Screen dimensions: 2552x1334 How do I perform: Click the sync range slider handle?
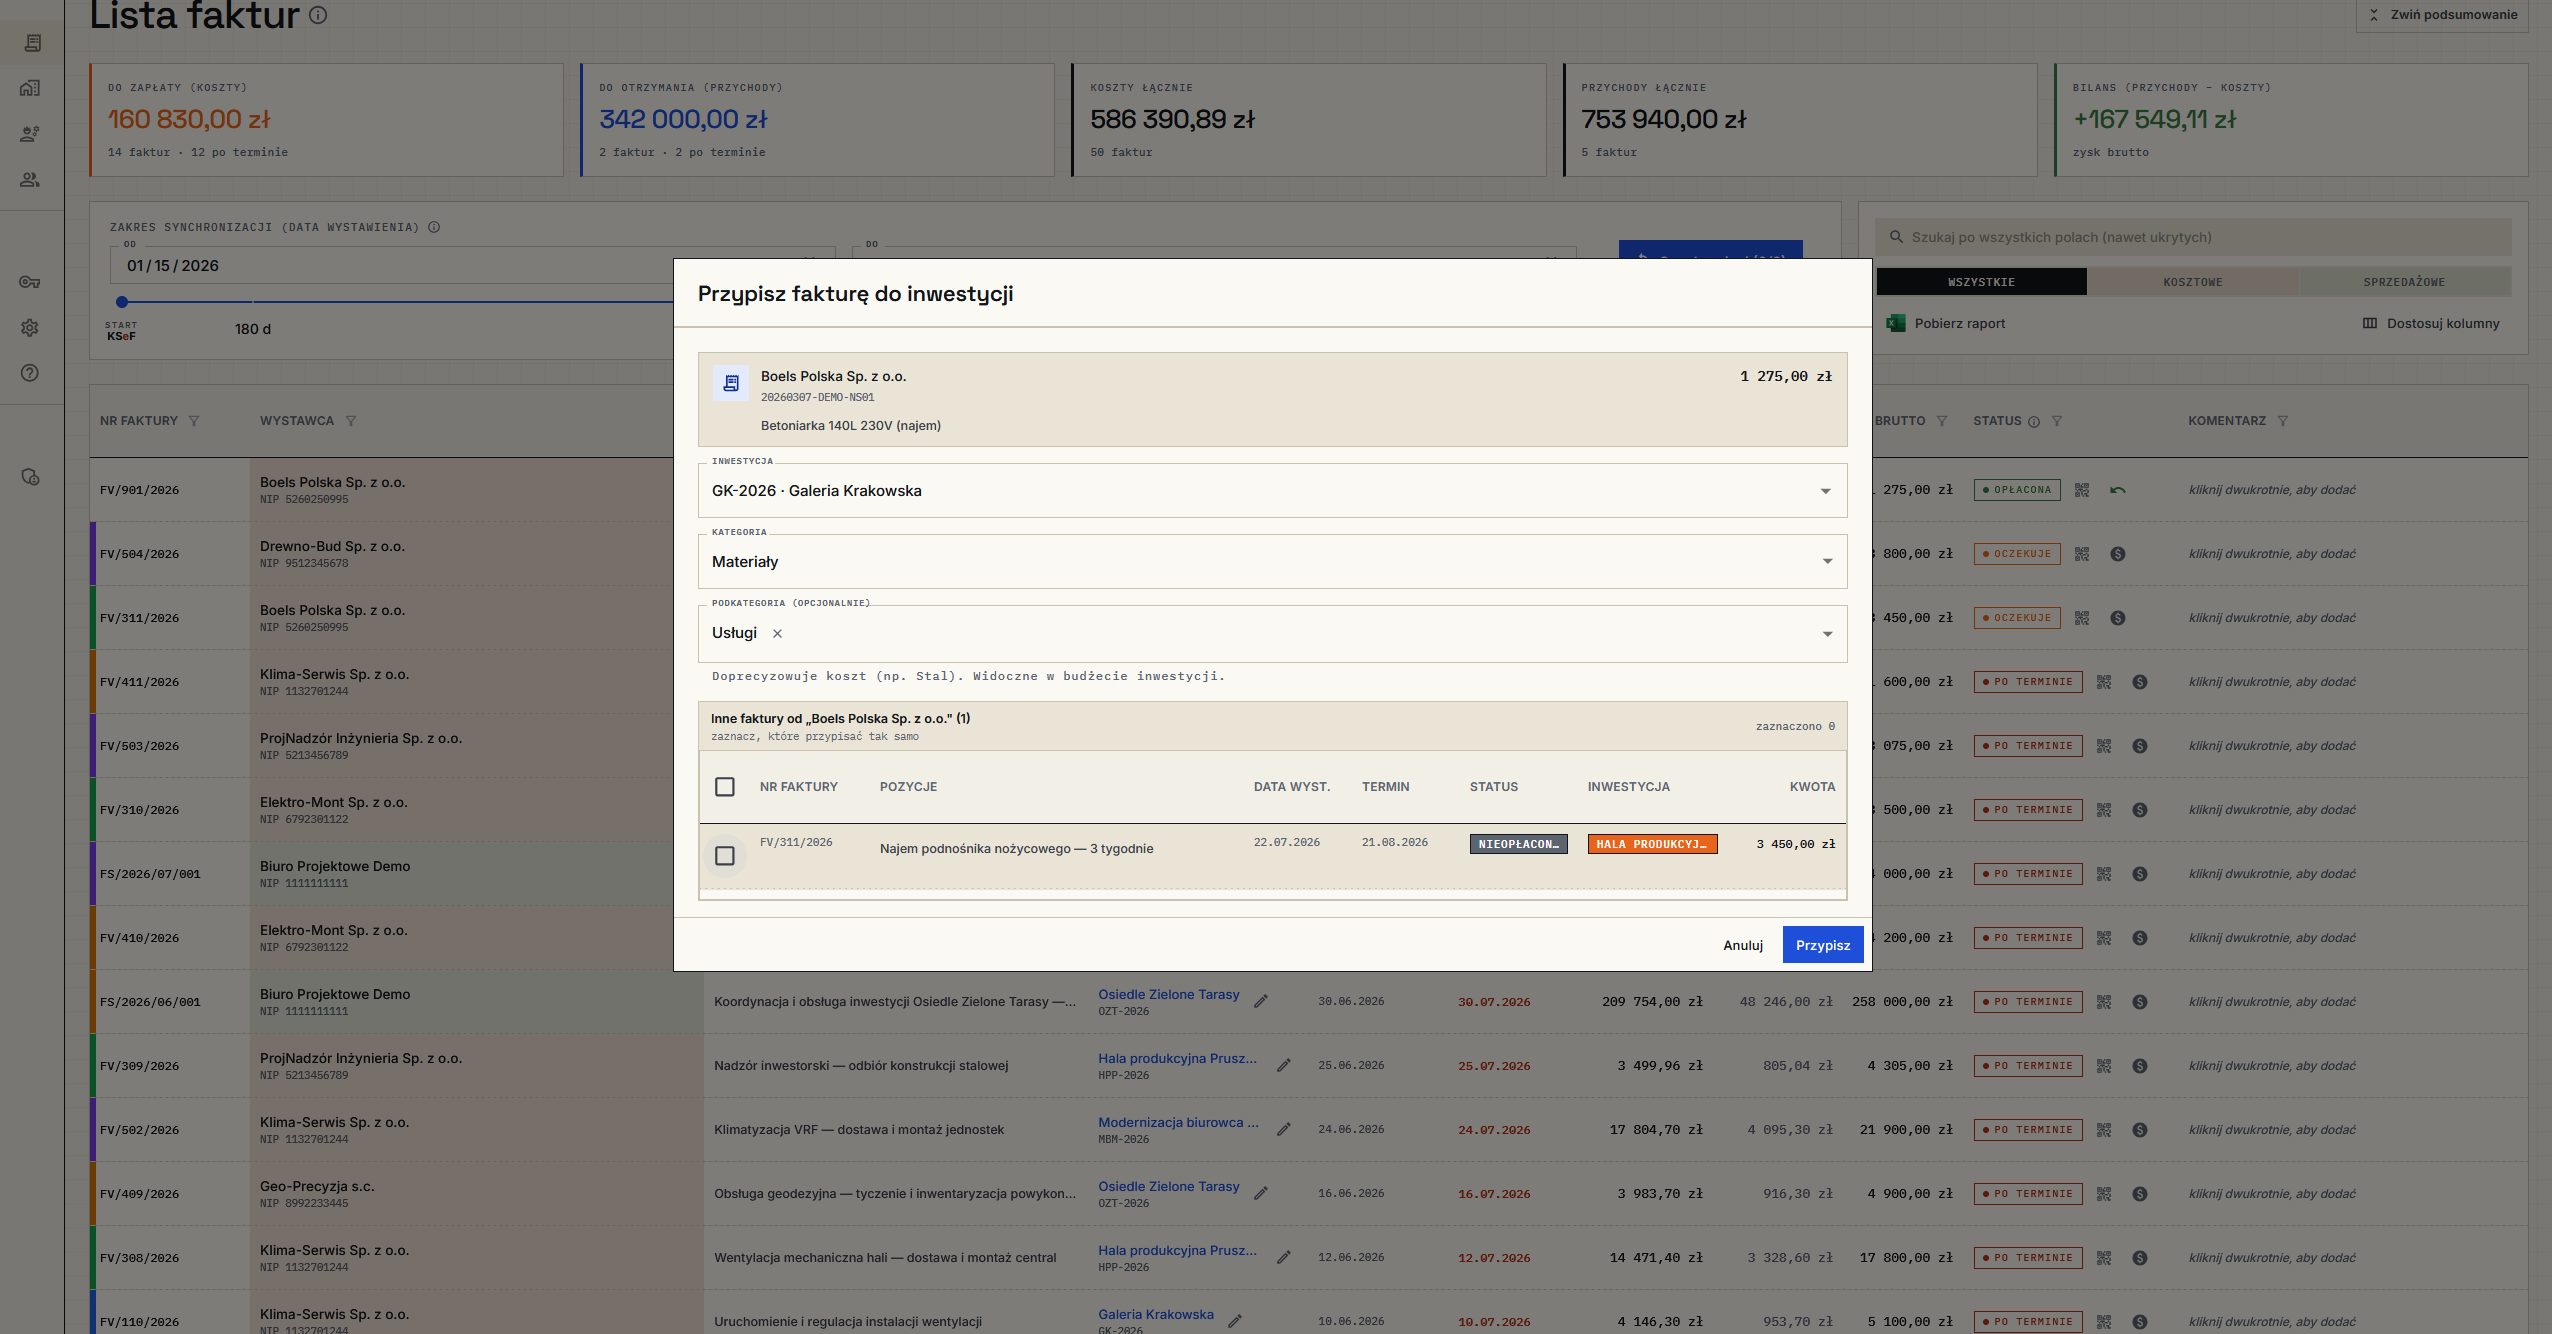pyautogui.click(x=122, y=301)
